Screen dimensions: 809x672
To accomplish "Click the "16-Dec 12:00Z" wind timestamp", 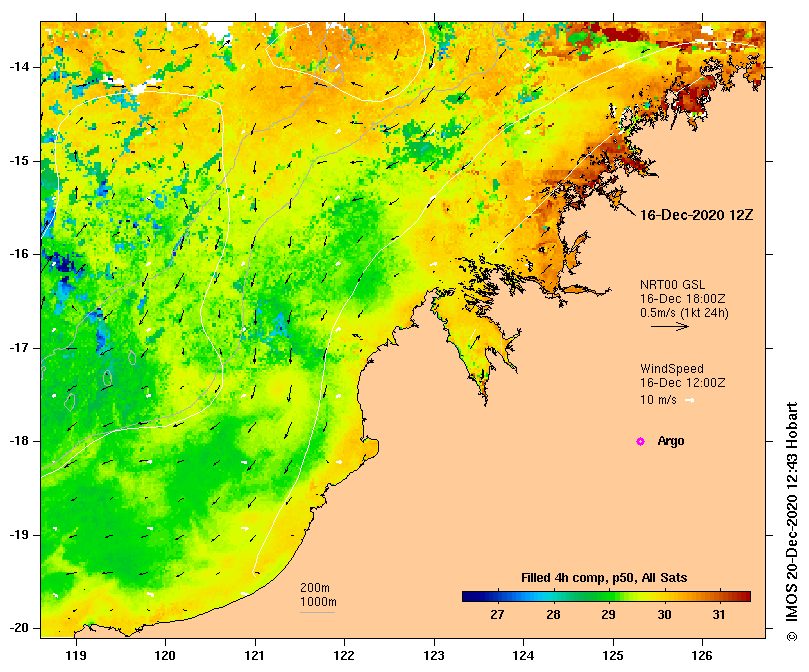I will pos(683,383).
